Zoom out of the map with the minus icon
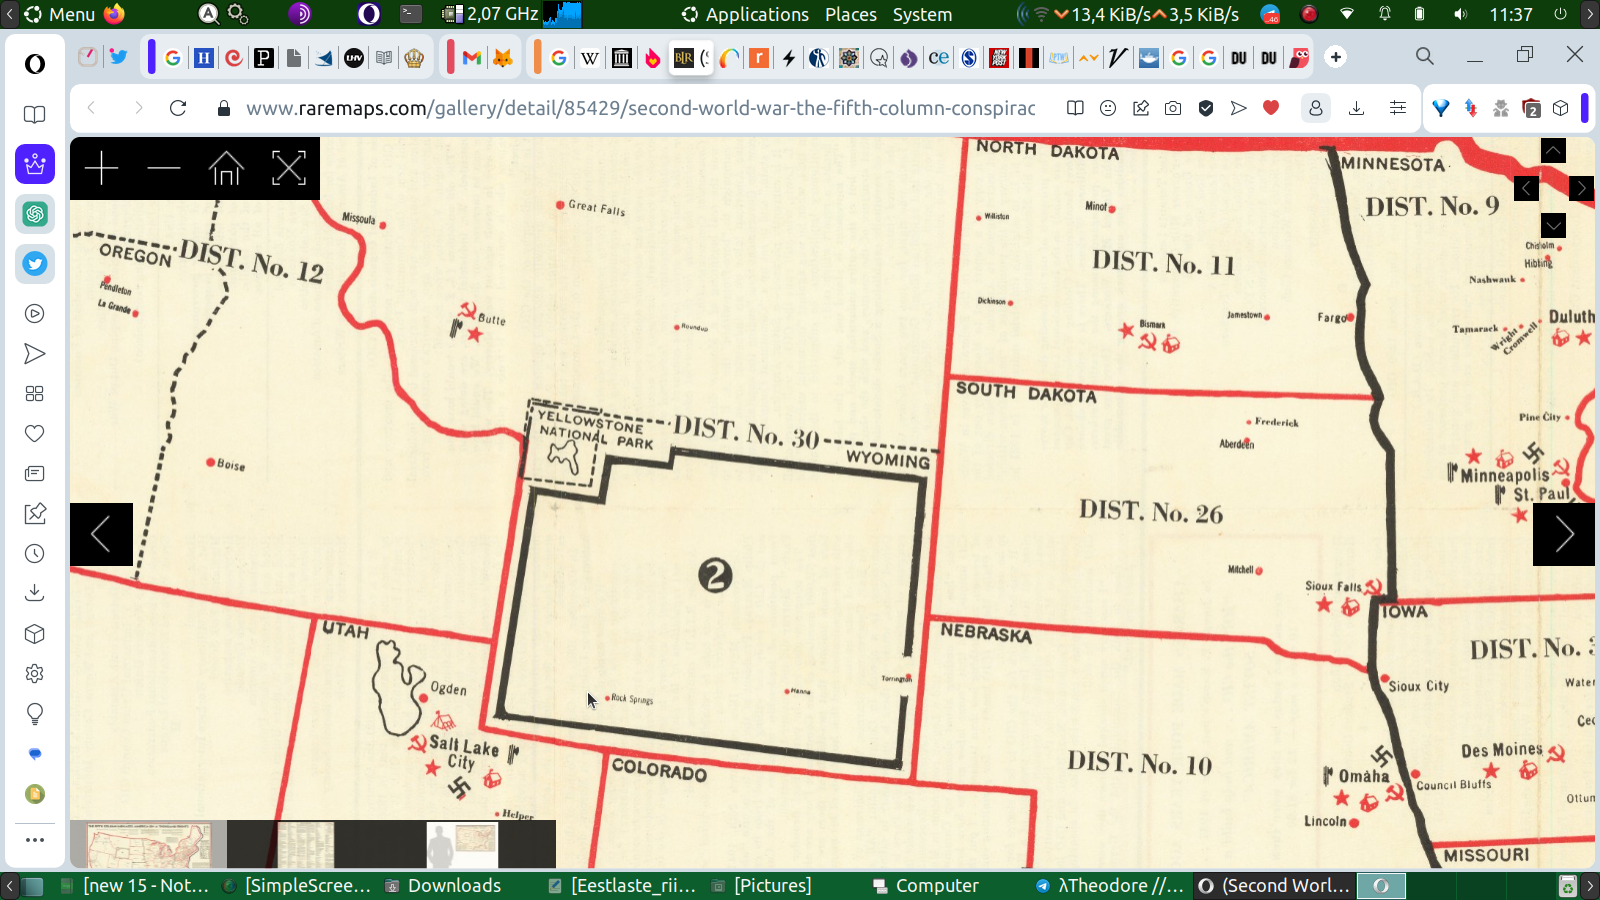The width and height of the screenshot is (1600, 900). click(x=163, y=168)
